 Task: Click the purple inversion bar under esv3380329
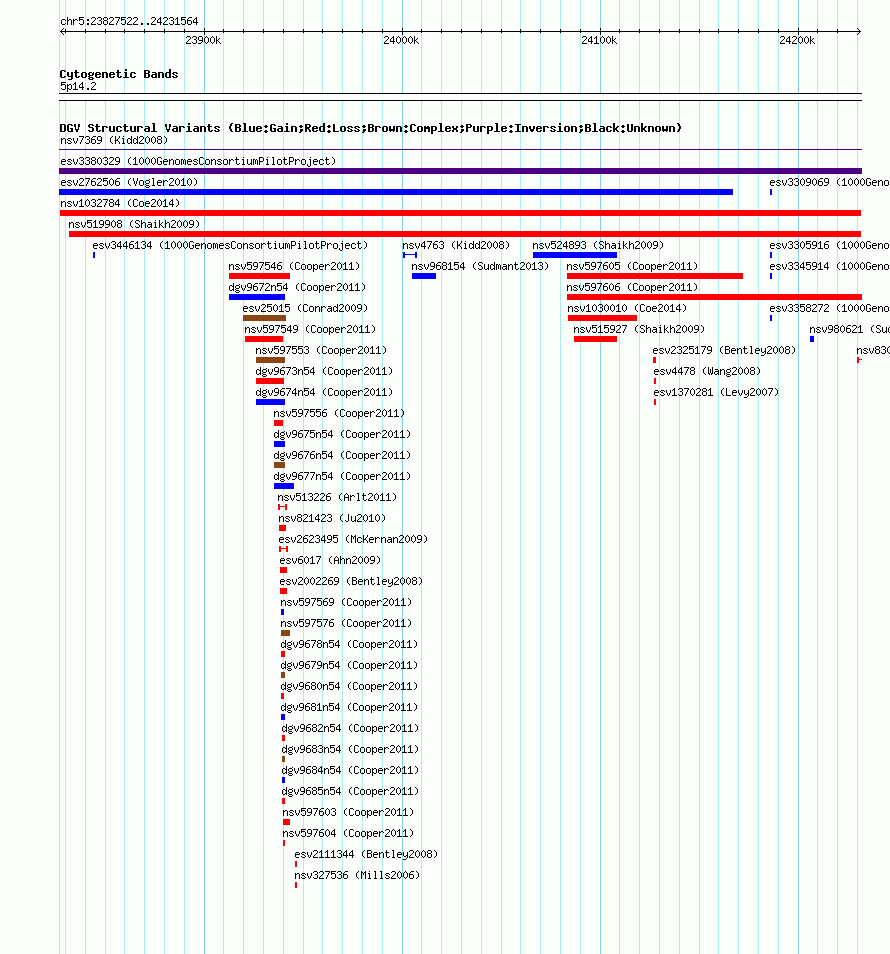(x=461, y=171)
